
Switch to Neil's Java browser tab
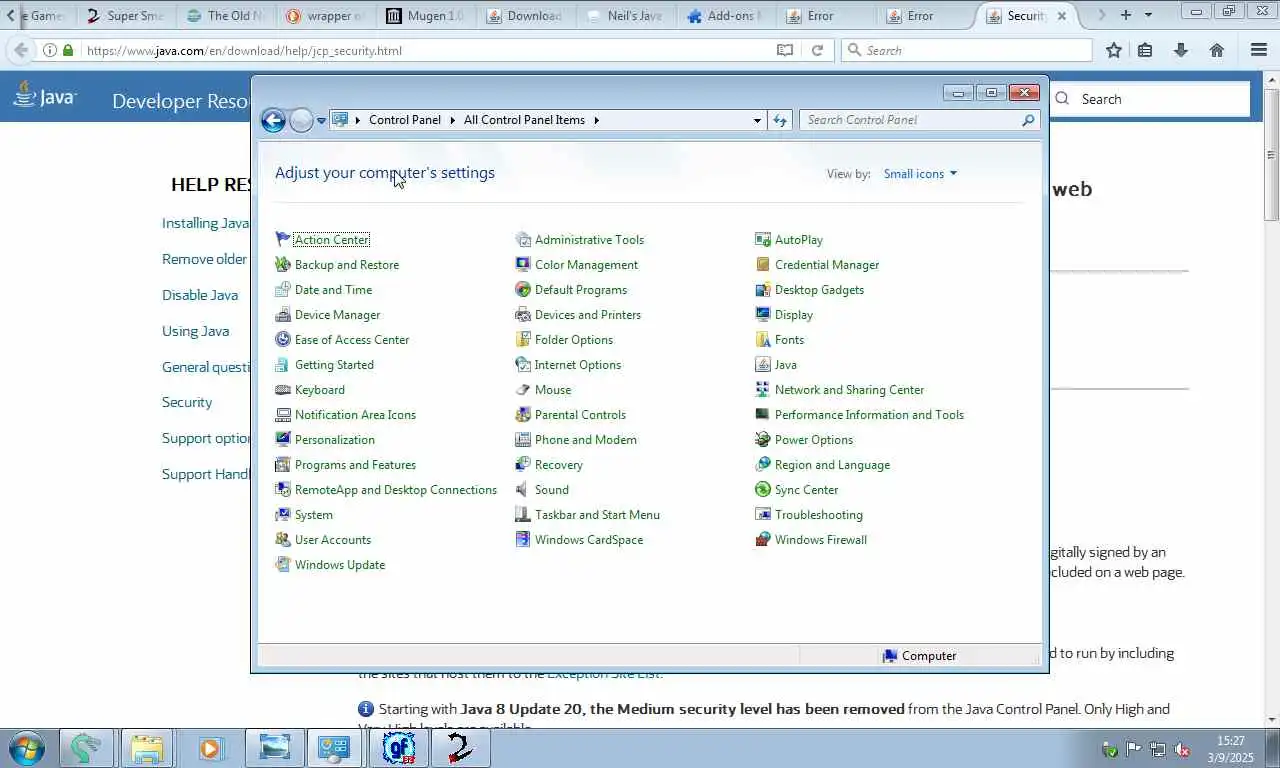click(624, 16)
